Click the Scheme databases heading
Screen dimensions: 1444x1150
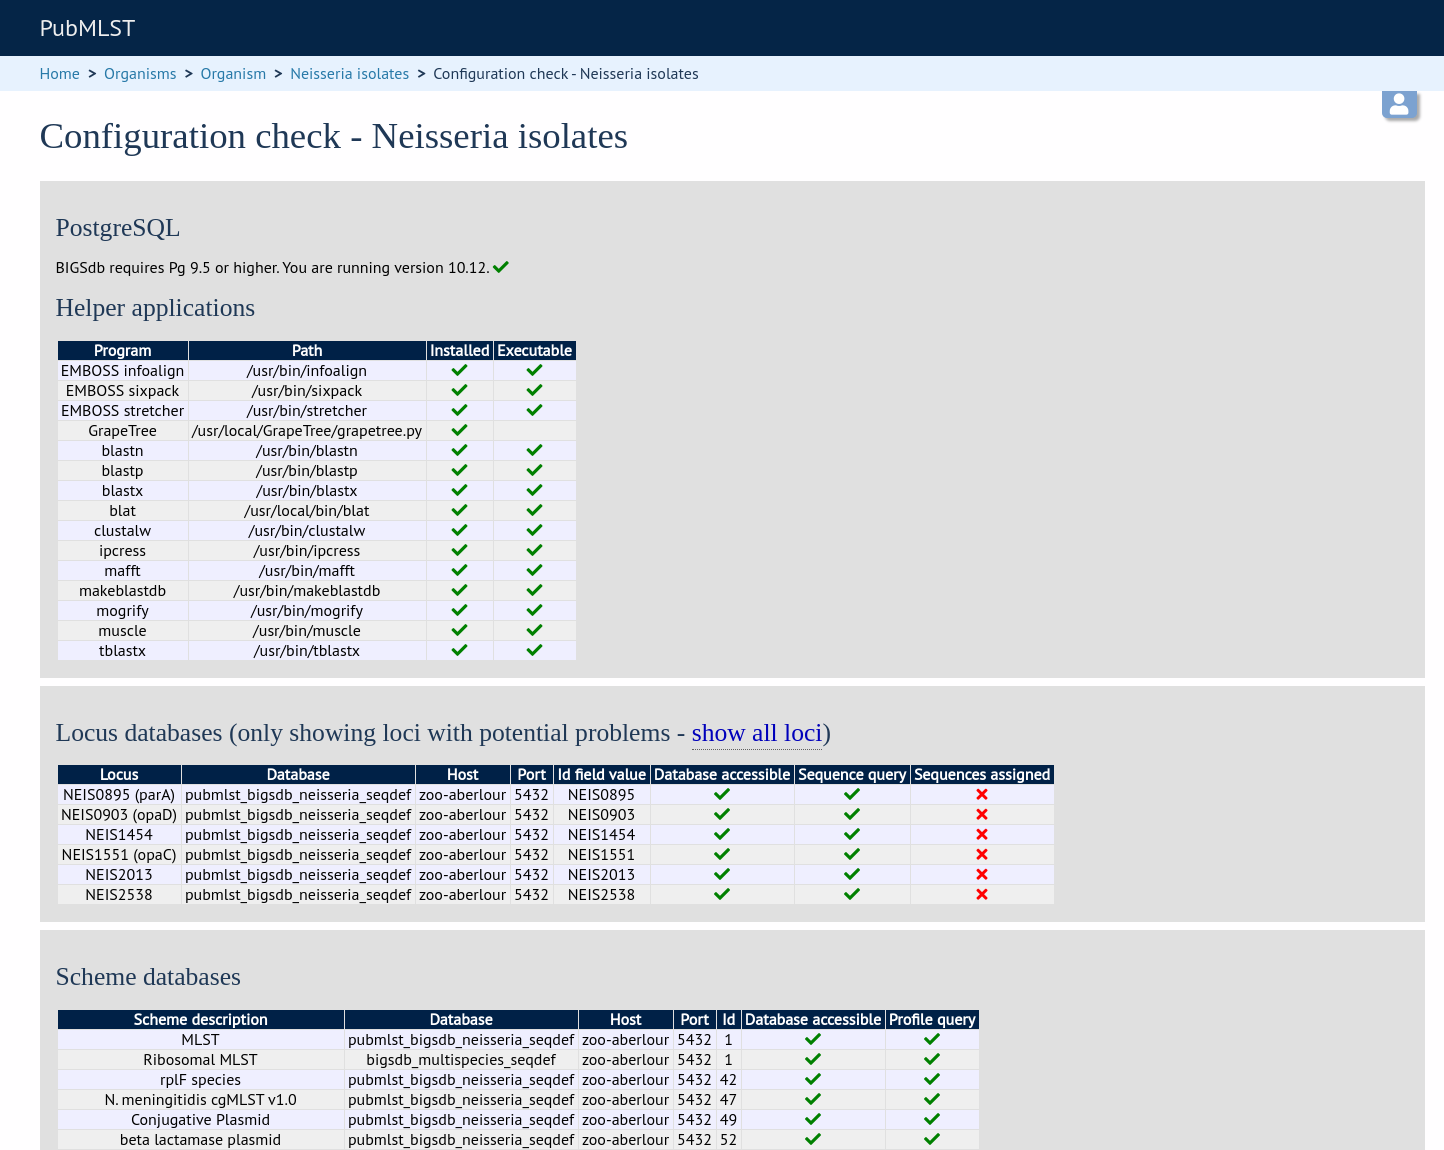pyautogui.click(x=148, y=977)
